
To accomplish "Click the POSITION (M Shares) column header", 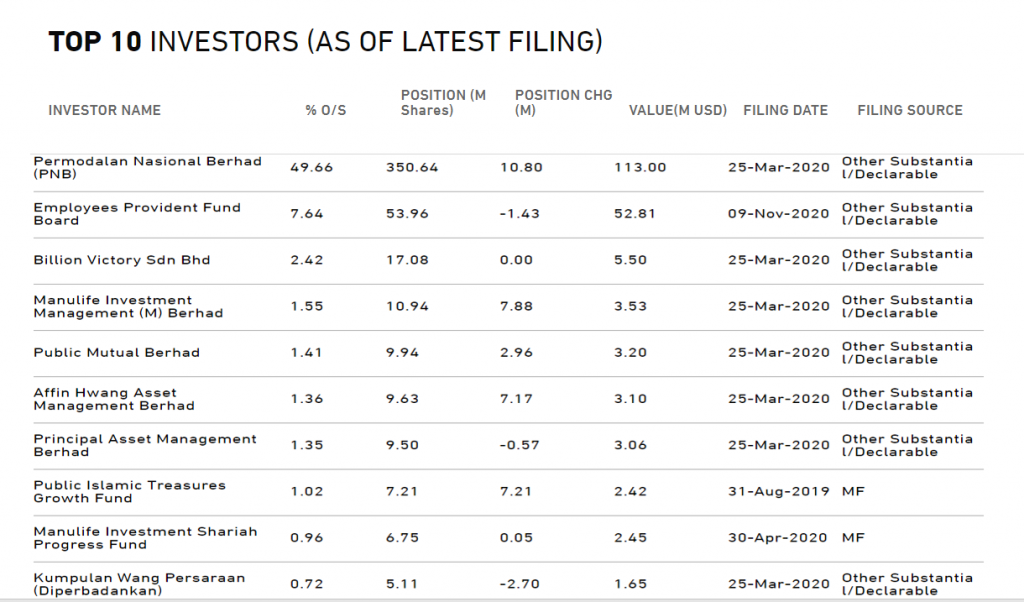I will pos(443,103).
